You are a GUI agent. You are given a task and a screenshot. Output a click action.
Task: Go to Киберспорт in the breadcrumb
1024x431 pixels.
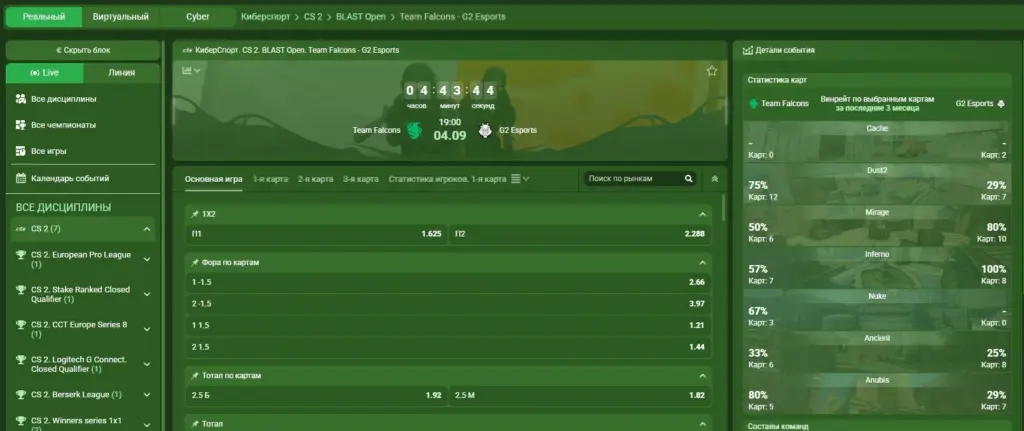(x=265, y=17)
